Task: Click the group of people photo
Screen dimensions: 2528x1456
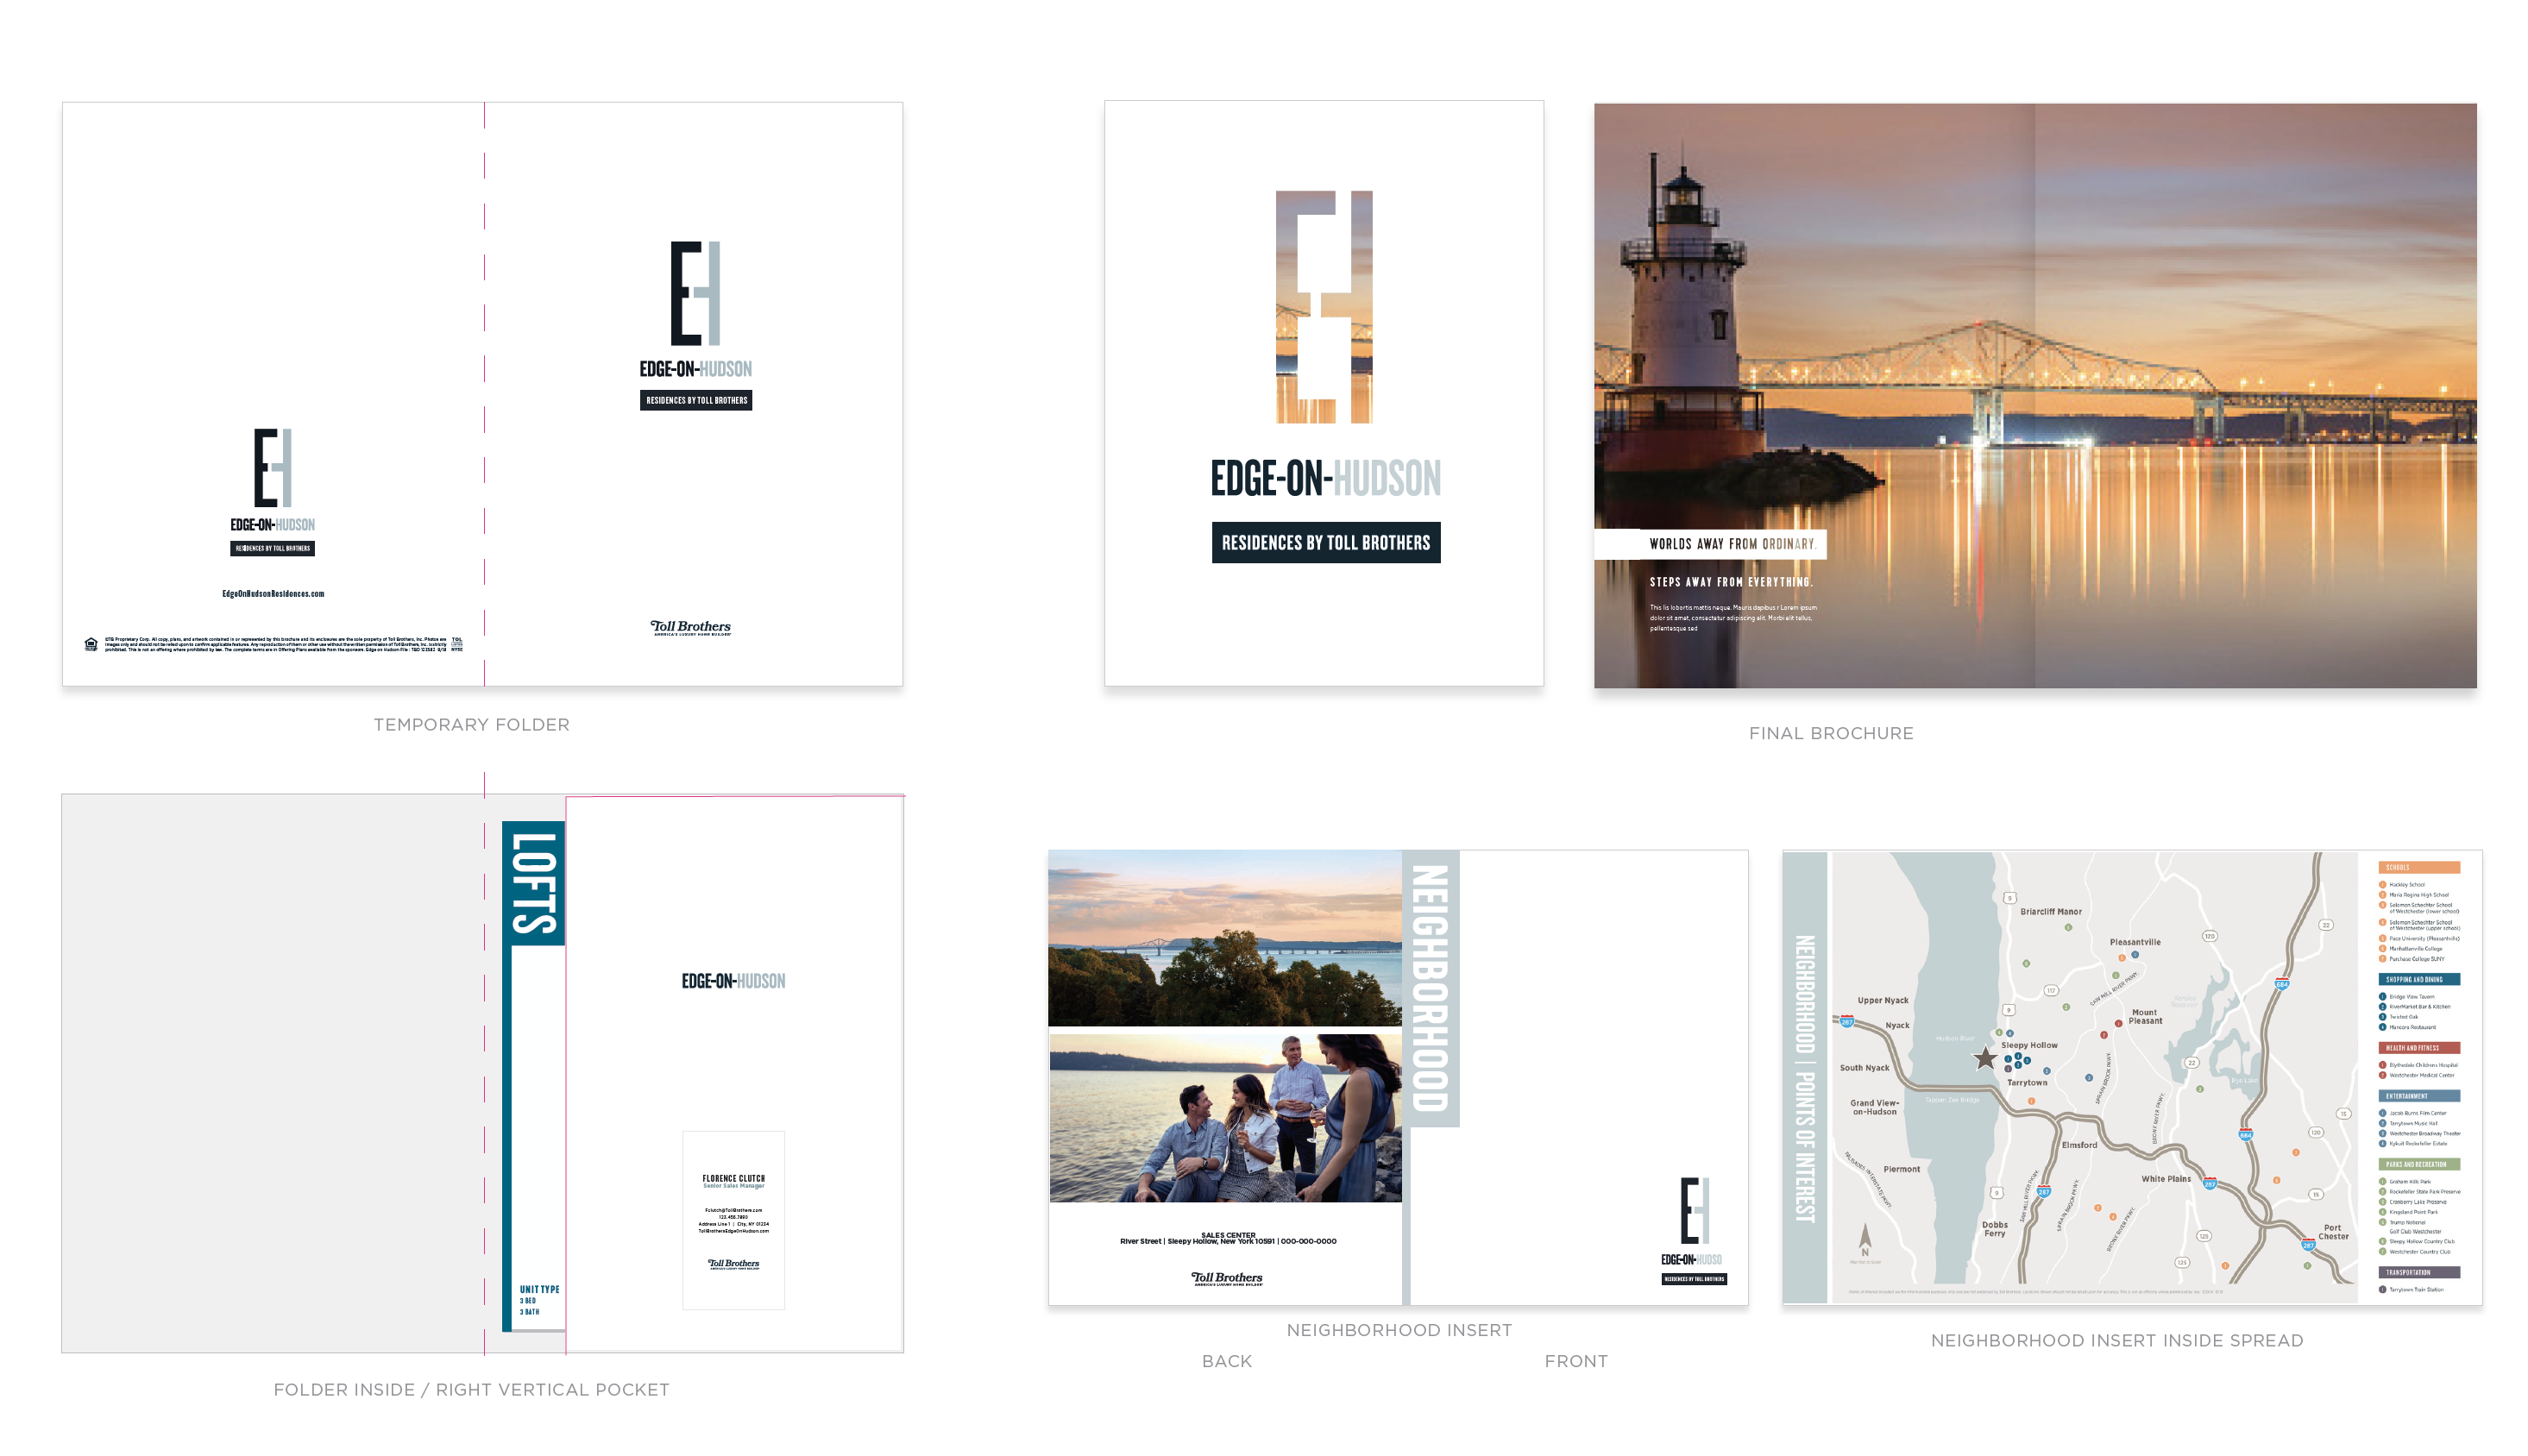Action: [x=1225, y=1118]
